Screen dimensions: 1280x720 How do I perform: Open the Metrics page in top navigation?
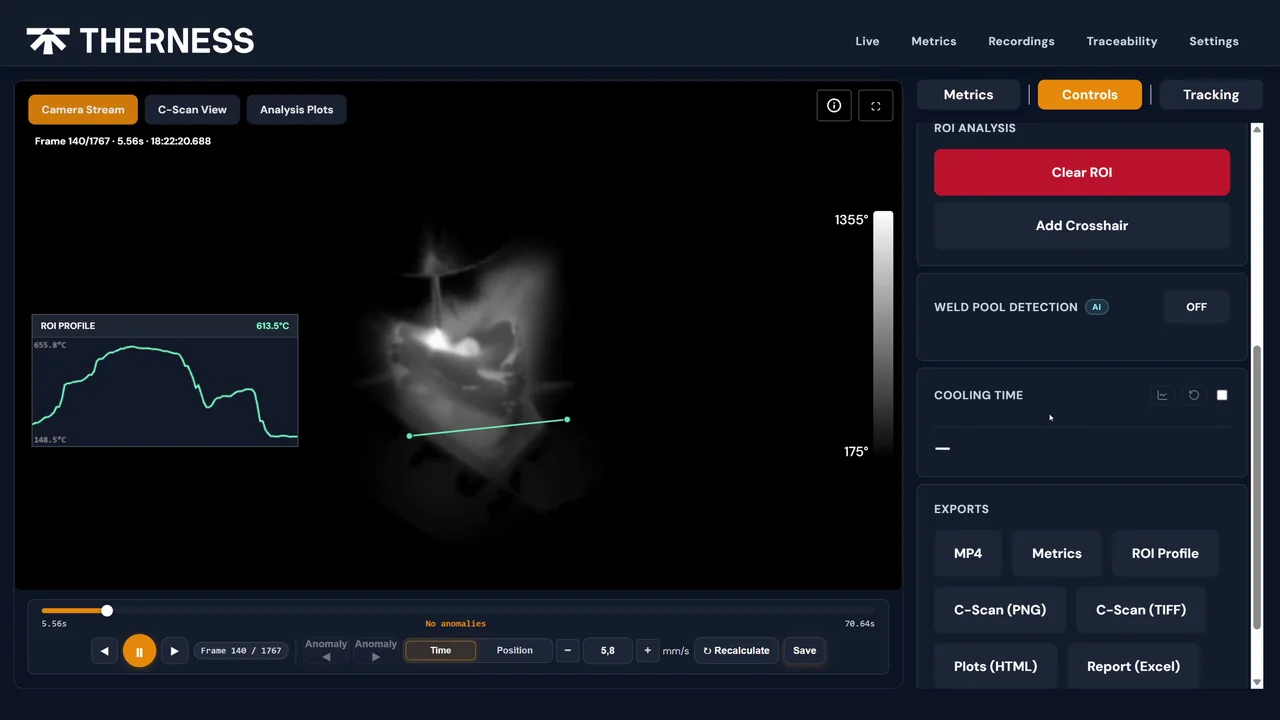click(934, 41)
